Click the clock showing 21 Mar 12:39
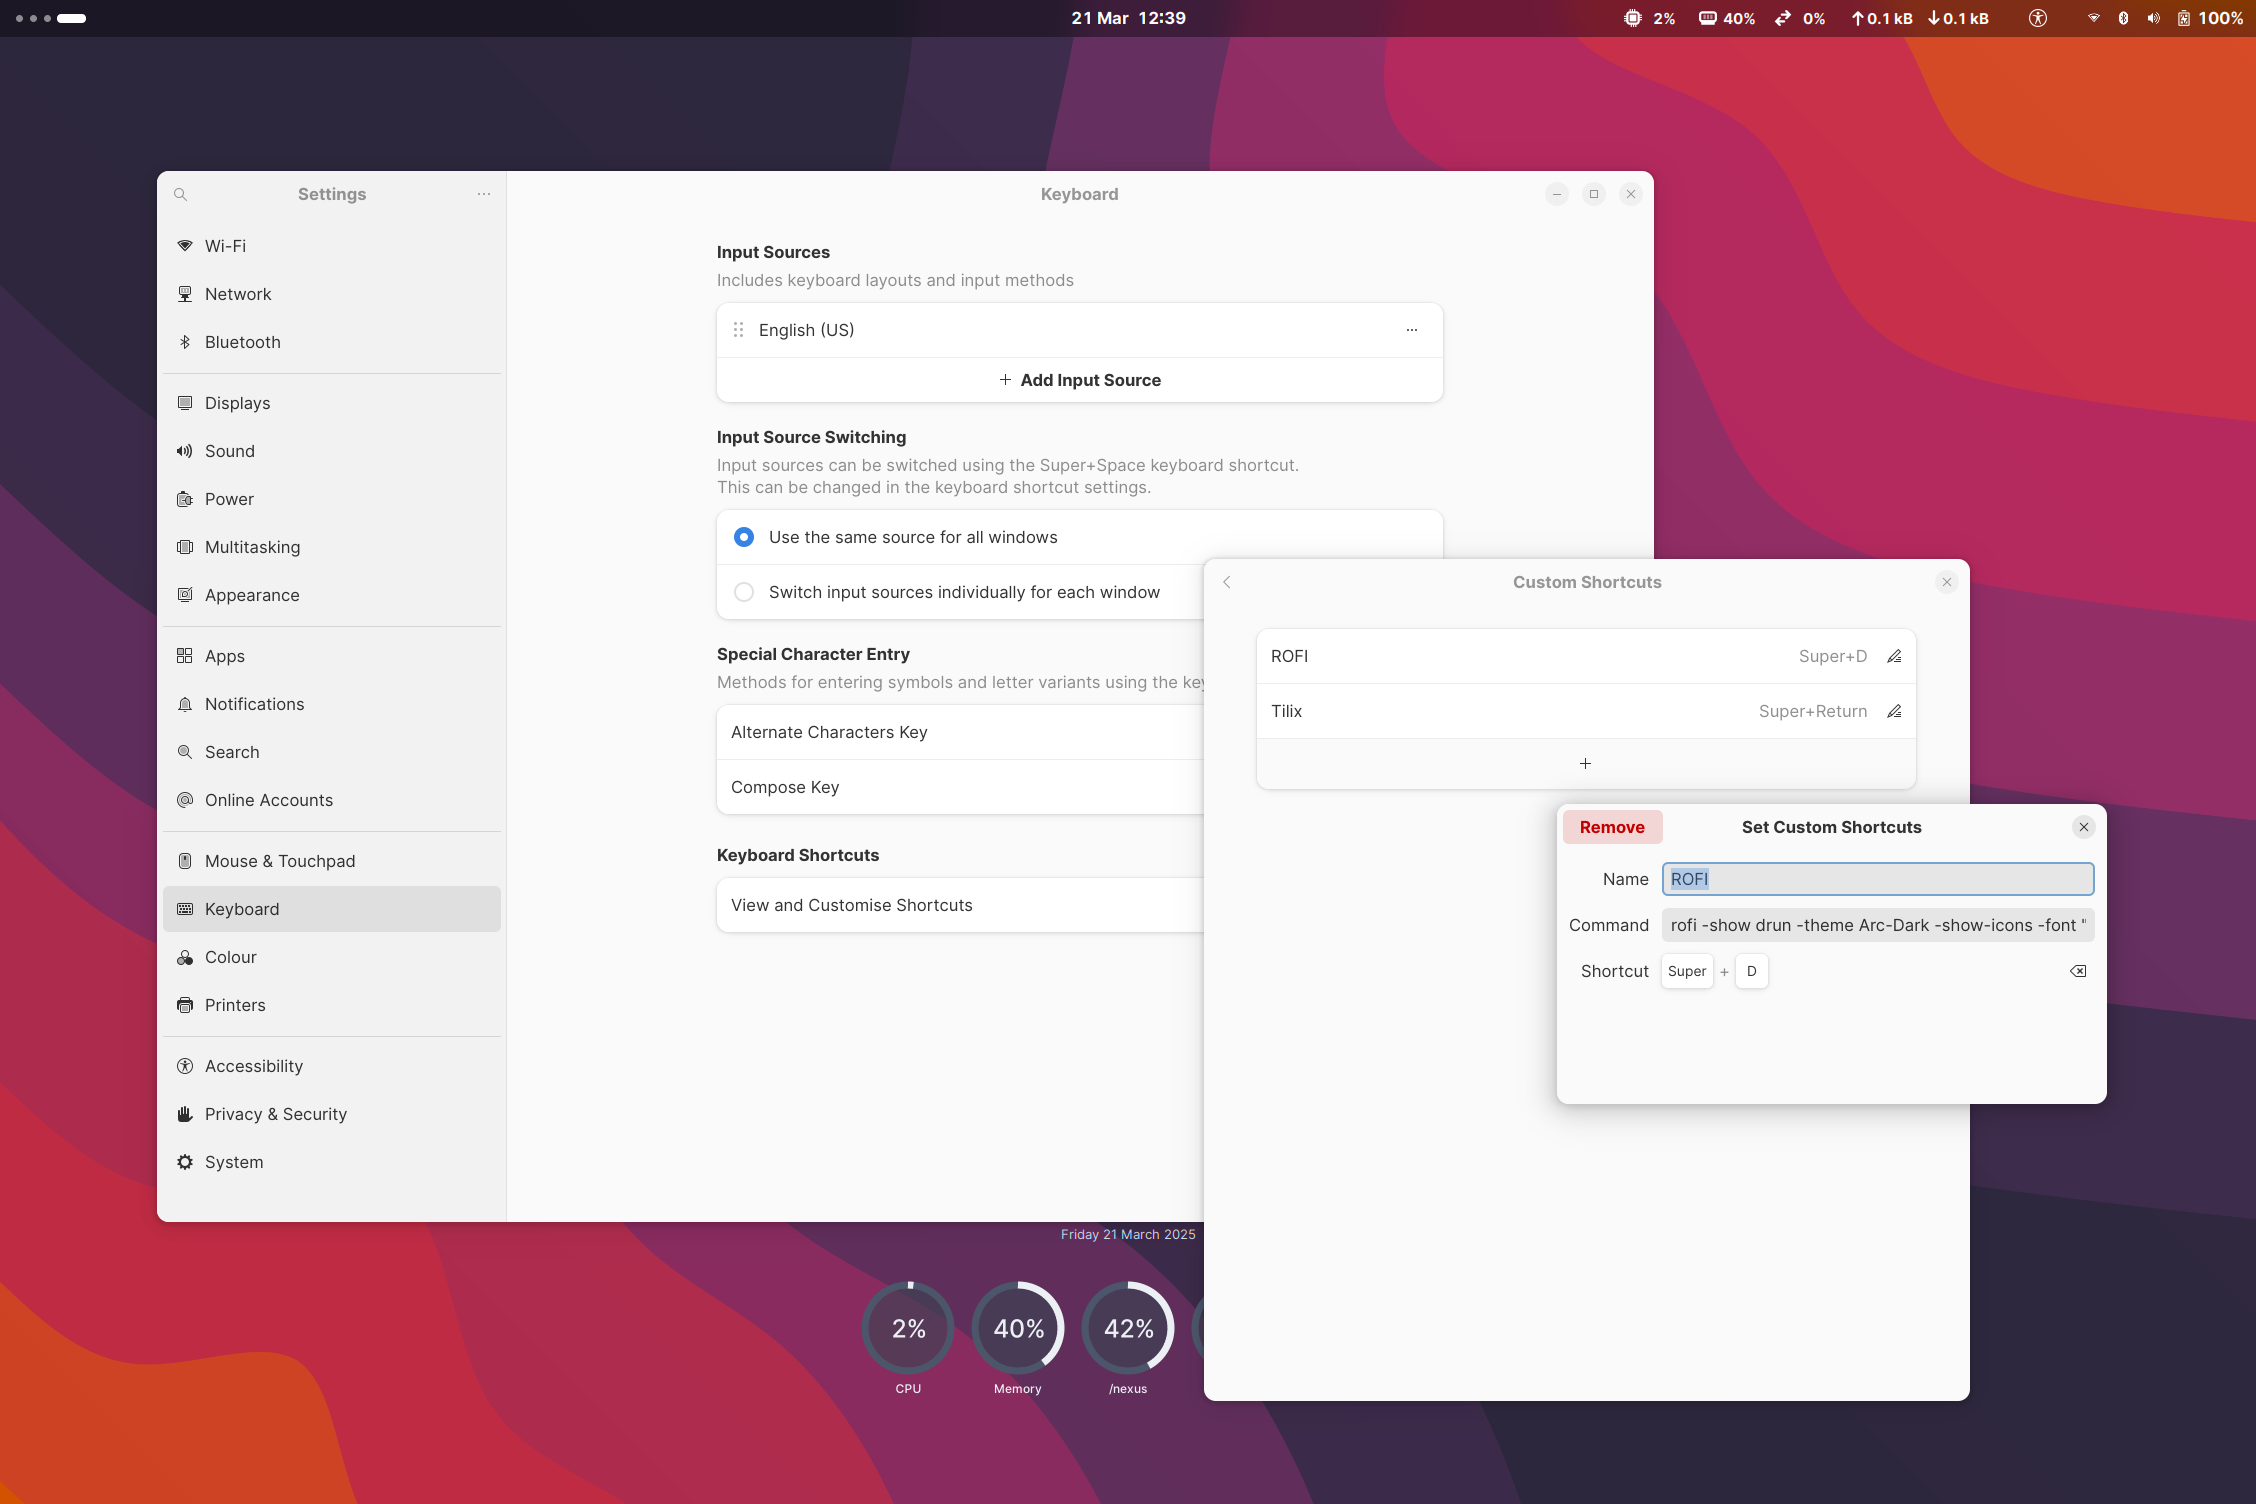This screenshot has height=1504, width=2256. click(x=1128, y=18)
